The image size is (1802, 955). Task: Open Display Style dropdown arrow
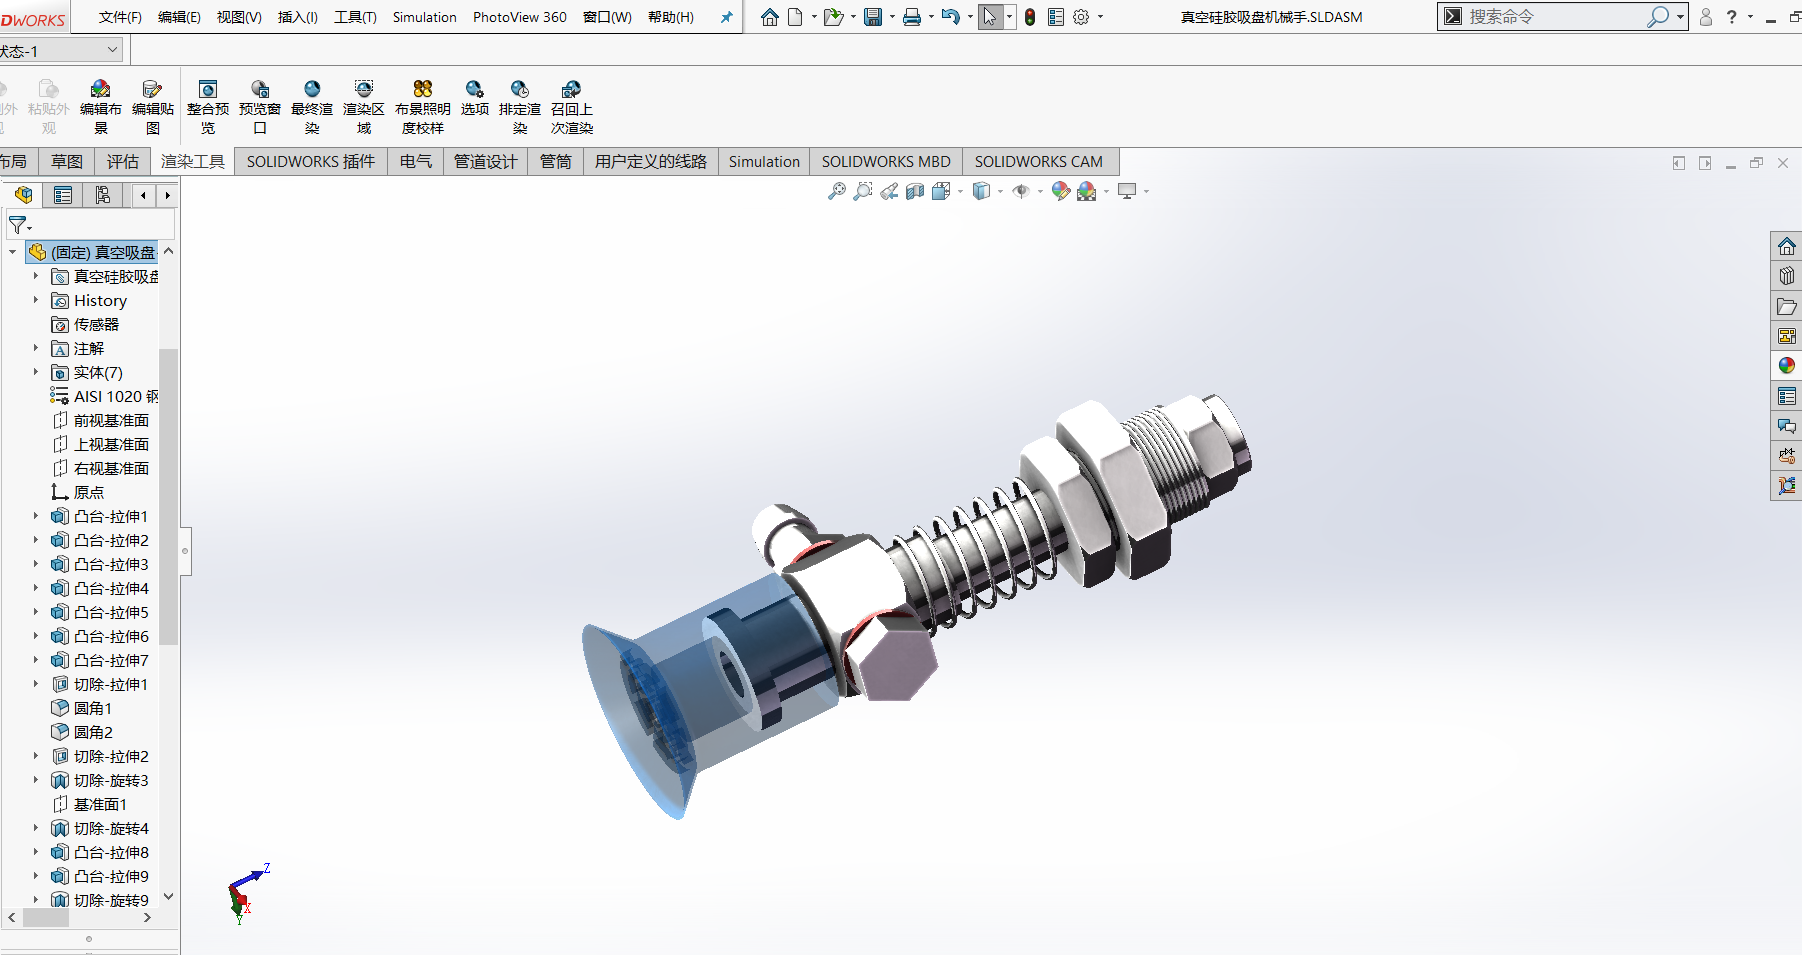click(1000, 191)
